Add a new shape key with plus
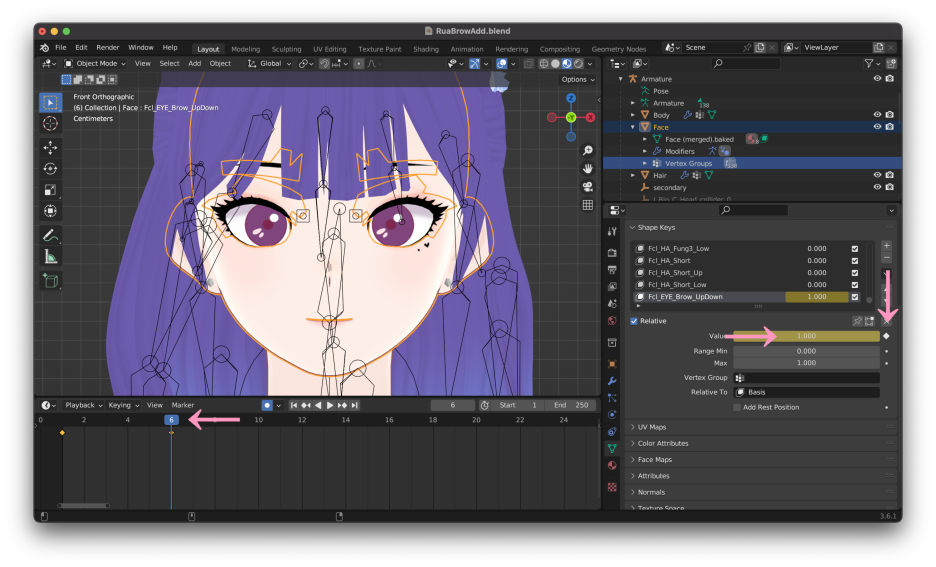This screenshot has width=936, height=567. 886,245
